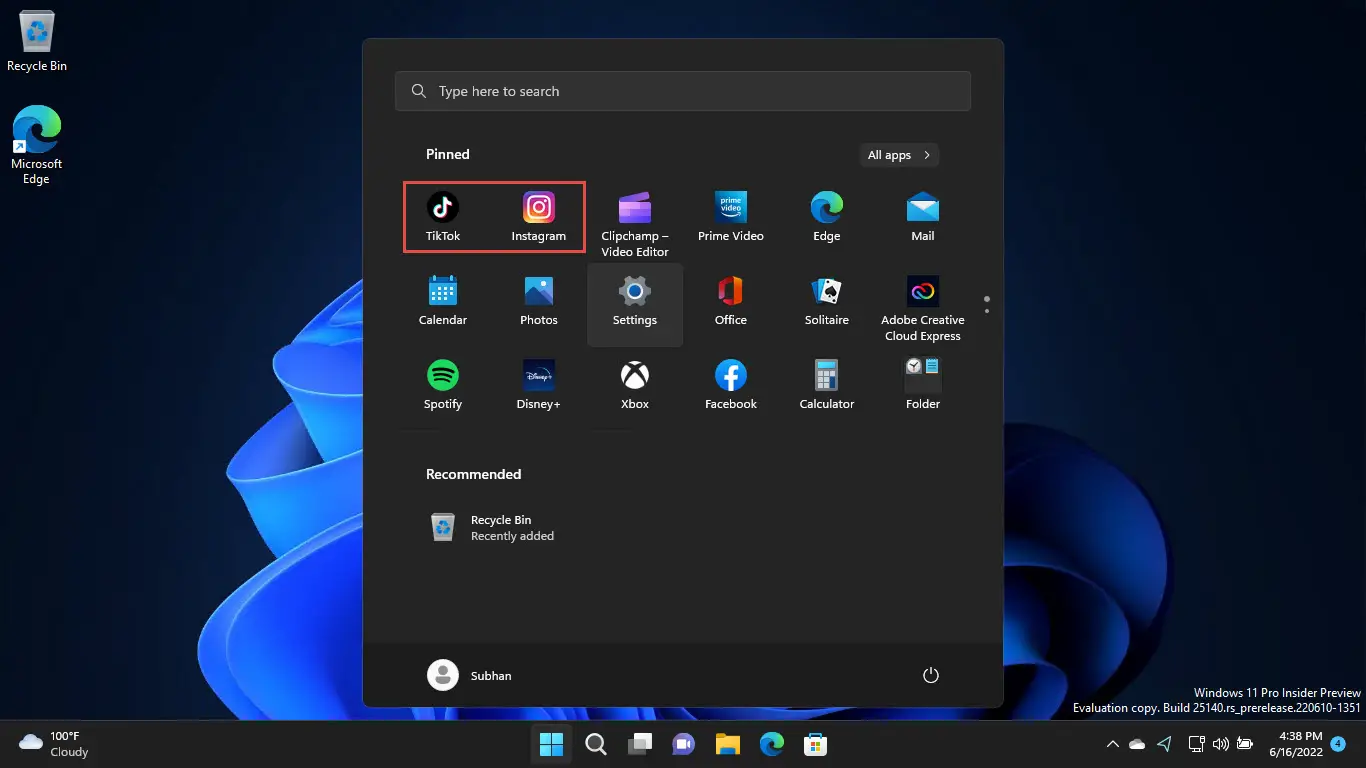Open the pinned apps Folder

click(x=923, y=385)
